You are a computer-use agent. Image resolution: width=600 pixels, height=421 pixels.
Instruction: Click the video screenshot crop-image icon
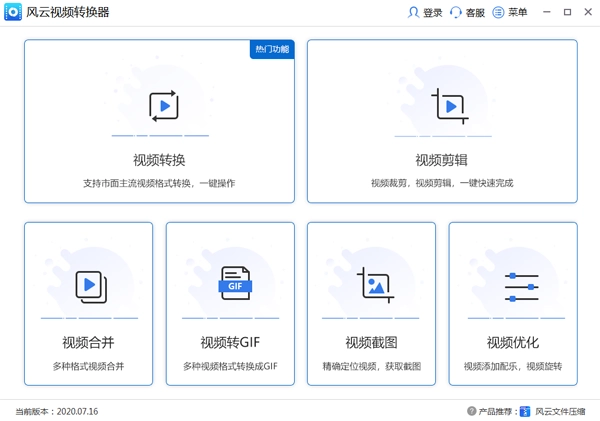373,287
